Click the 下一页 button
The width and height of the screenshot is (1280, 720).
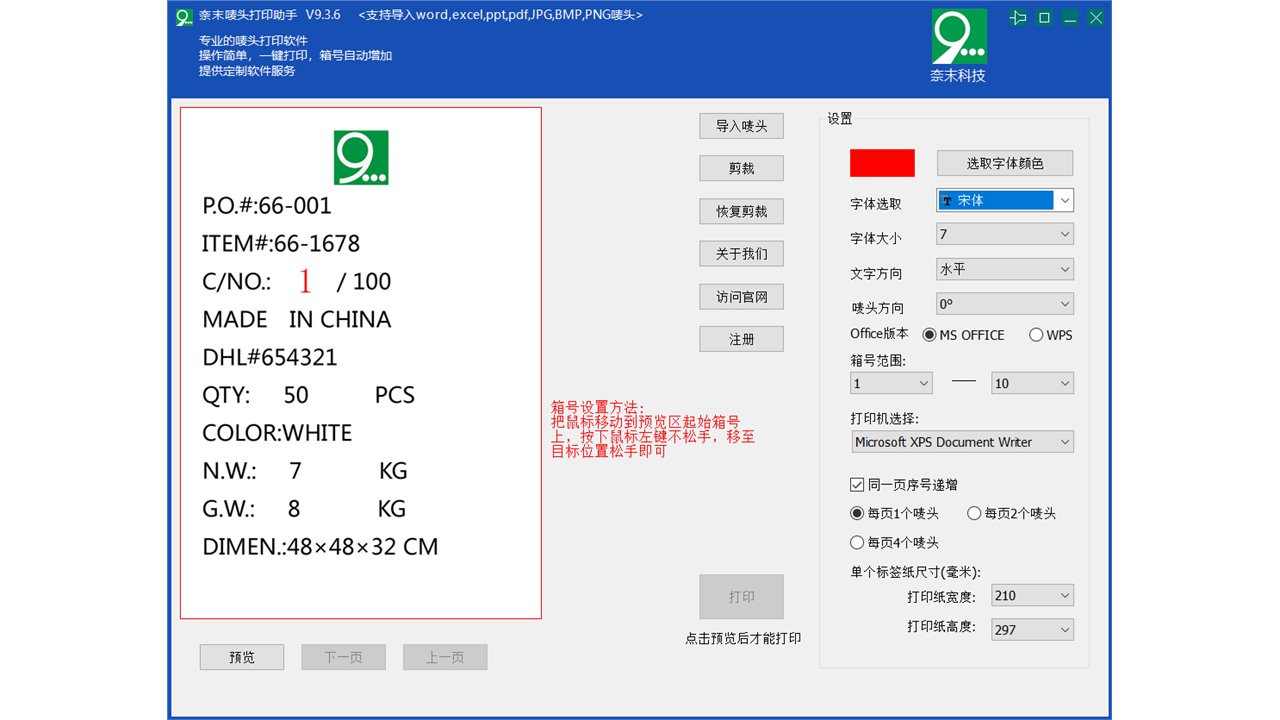click(x=343, y=657)
